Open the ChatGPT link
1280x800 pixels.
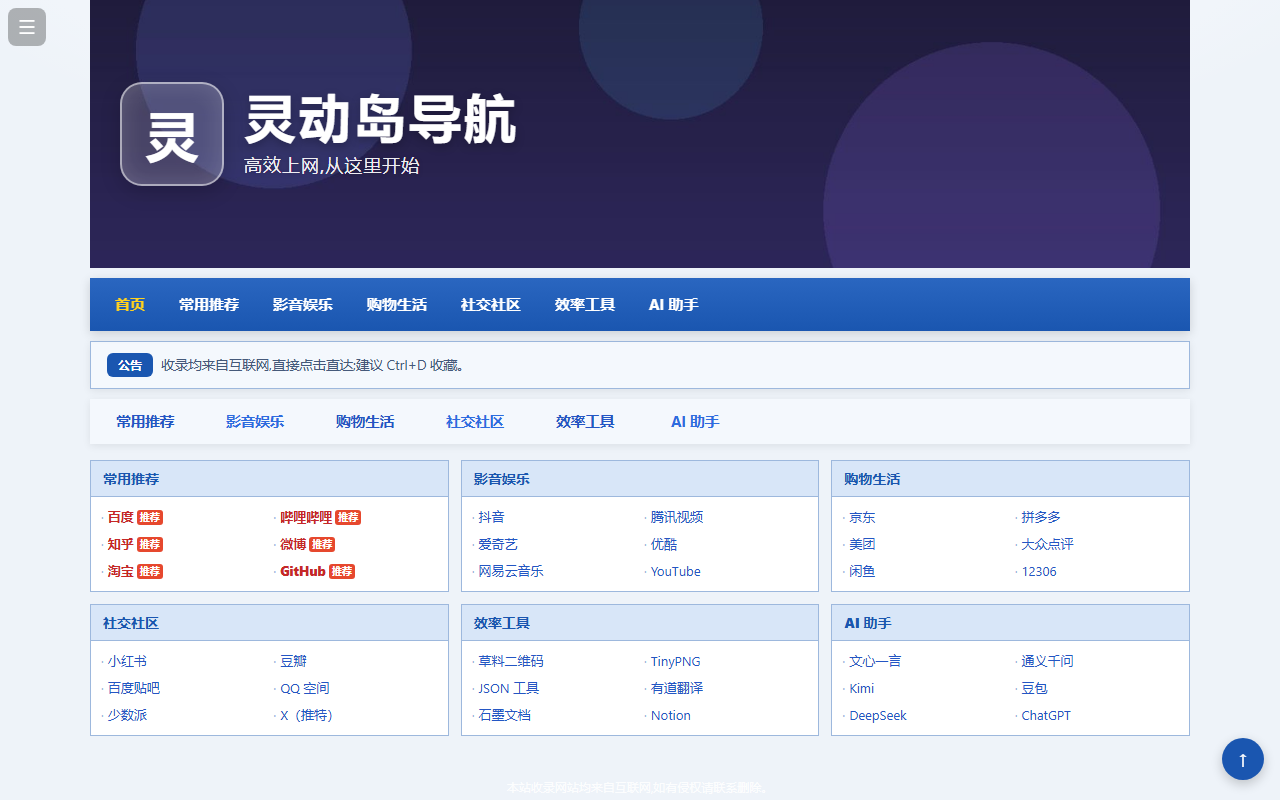tap(1046, 715)
